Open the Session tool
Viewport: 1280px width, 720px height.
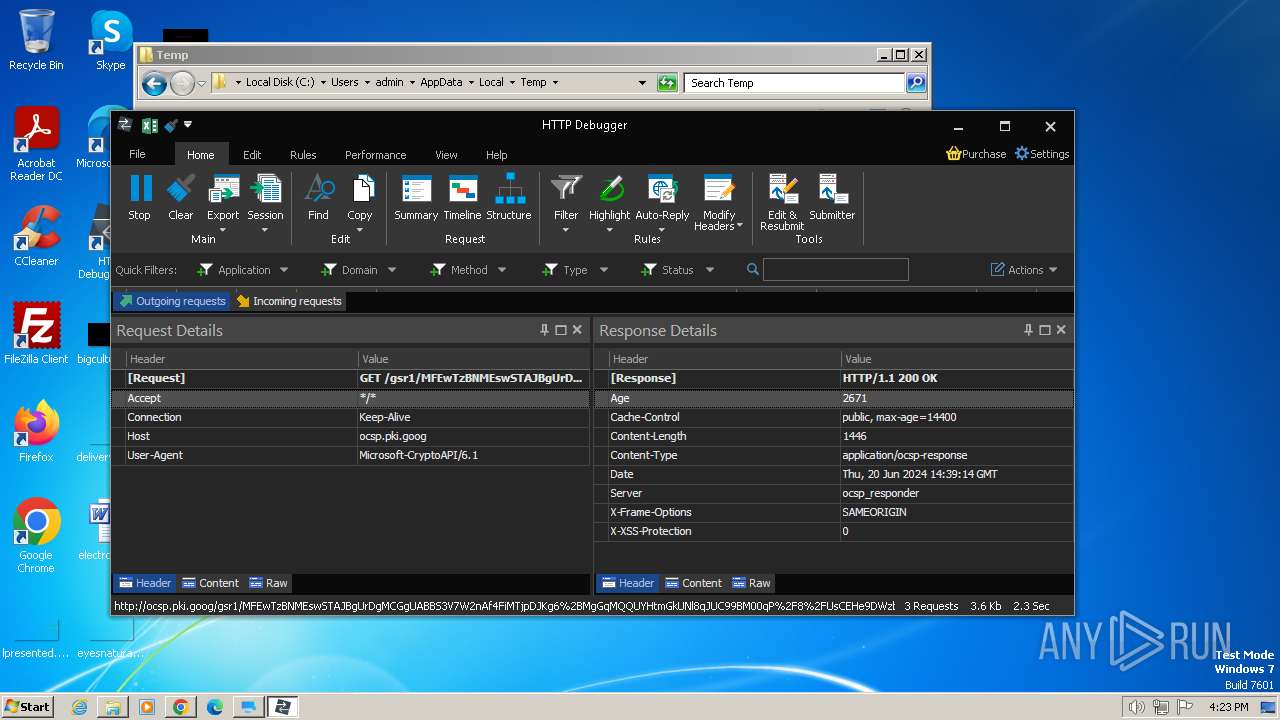tap(265, 197)
